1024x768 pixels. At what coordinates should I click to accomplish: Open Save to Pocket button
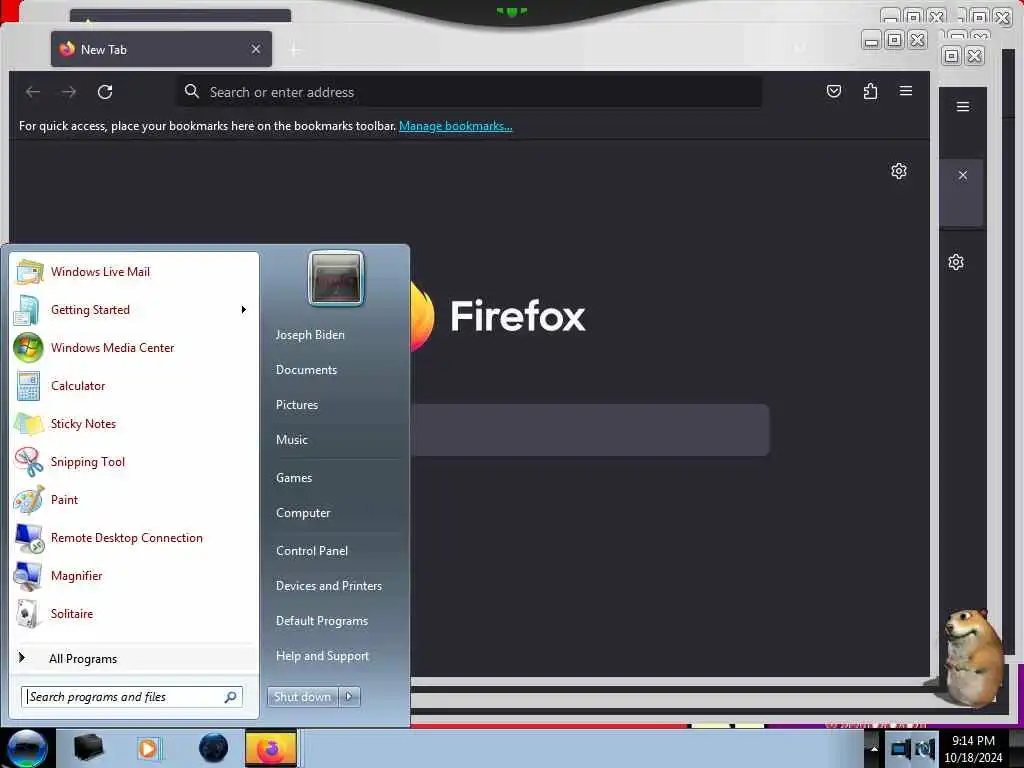click(834, 91)
